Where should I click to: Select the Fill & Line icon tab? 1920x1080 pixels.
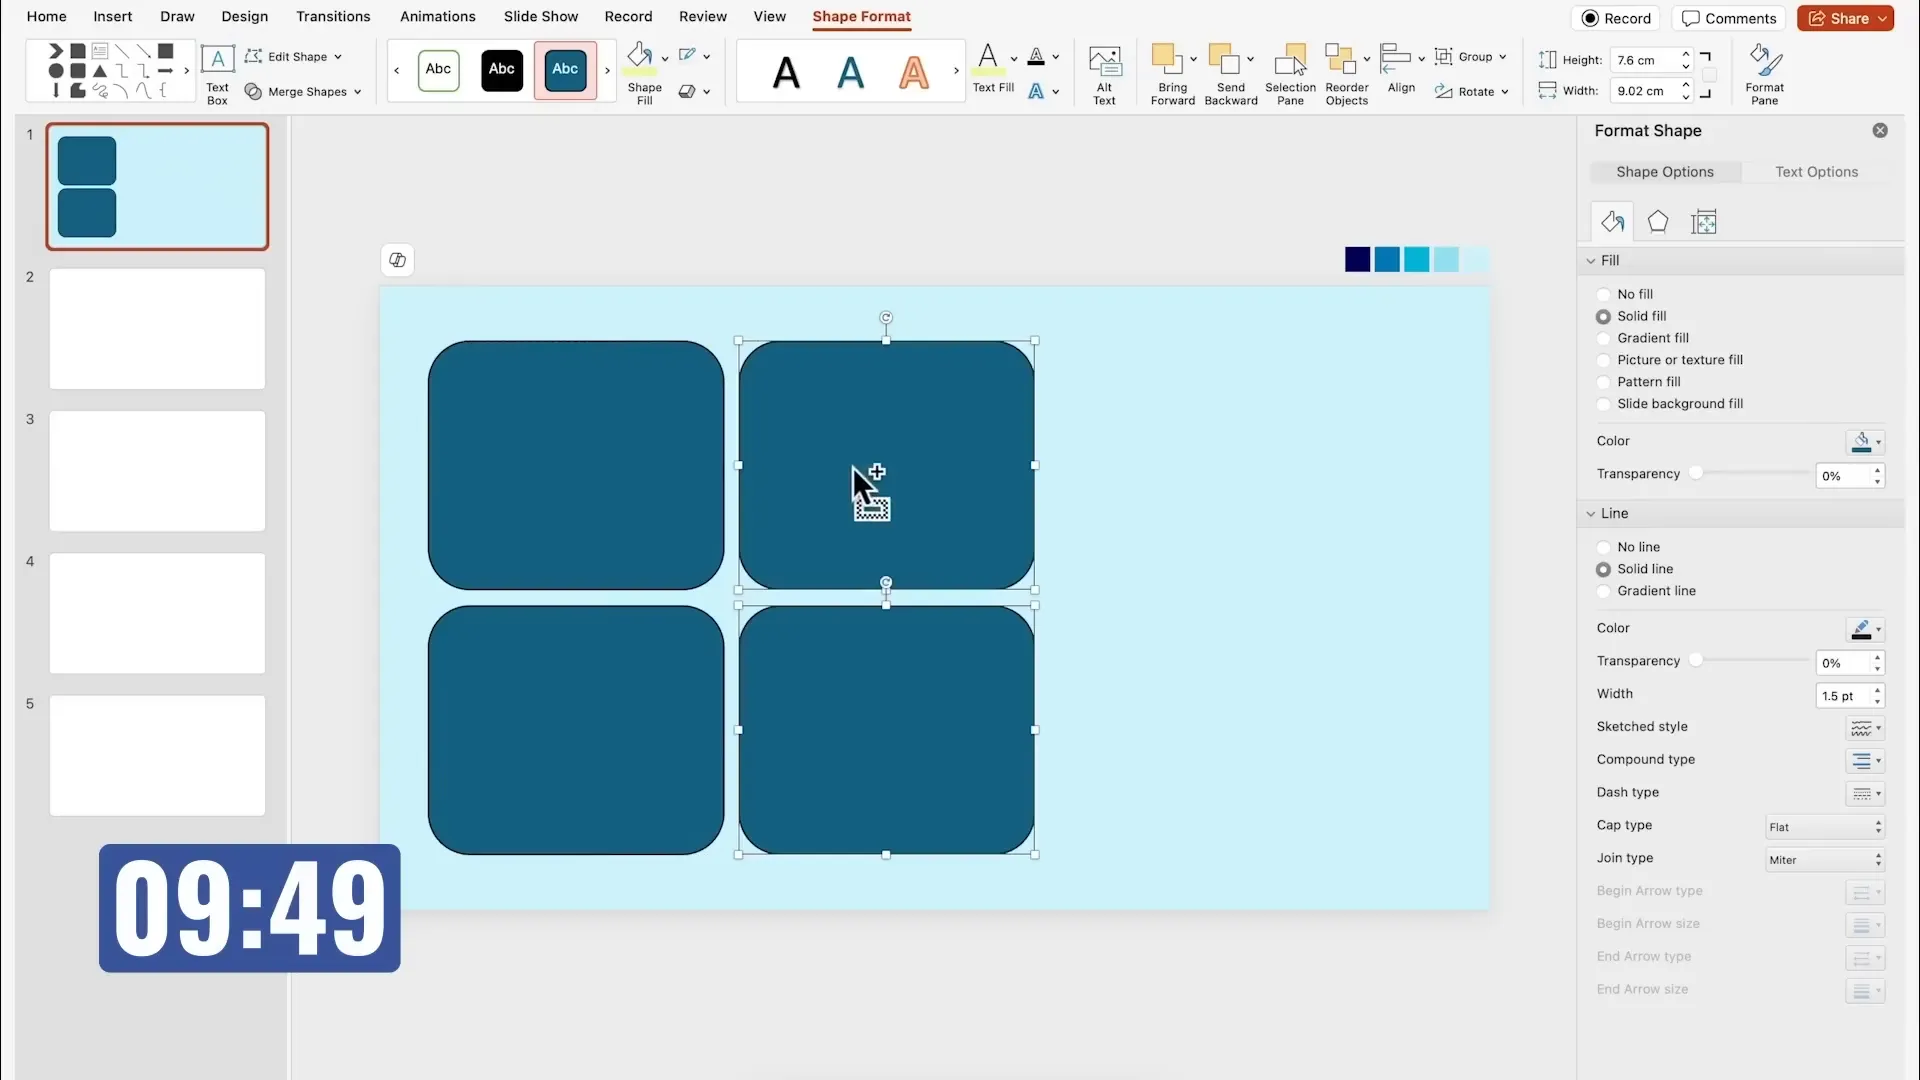(x=1612, y=222)
